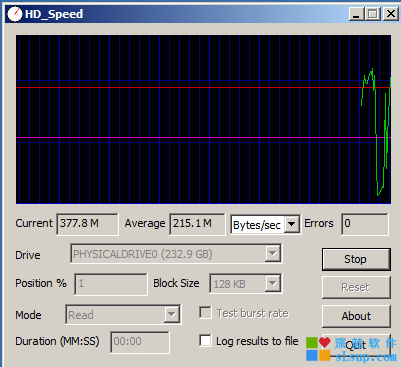Click the Average label text
The height and width of the screenshot is (367, 401).
point(145,223)
